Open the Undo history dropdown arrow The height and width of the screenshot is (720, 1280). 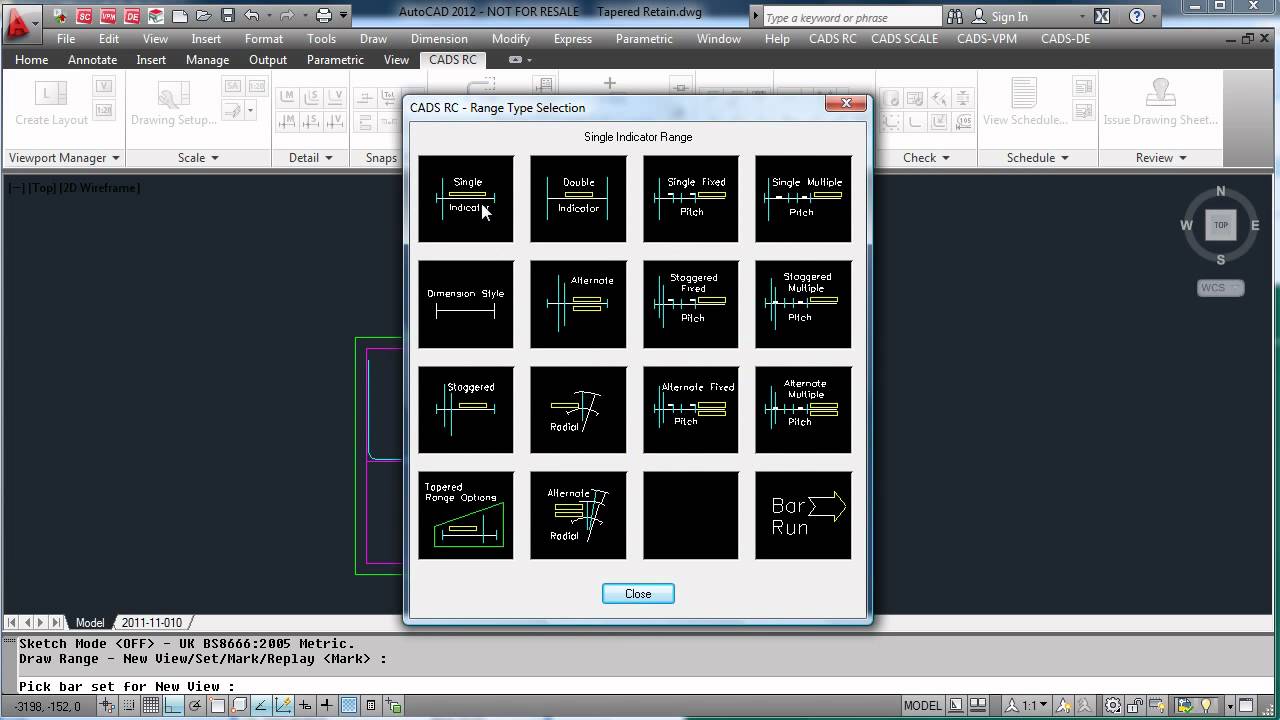click(269, 16)
